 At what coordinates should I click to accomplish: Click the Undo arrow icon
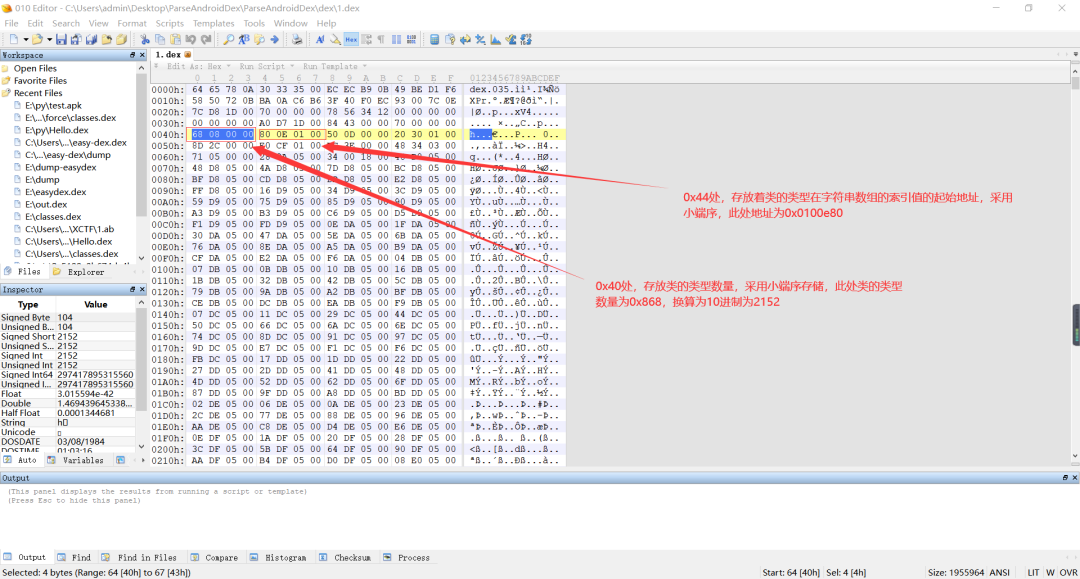point(191,39)
